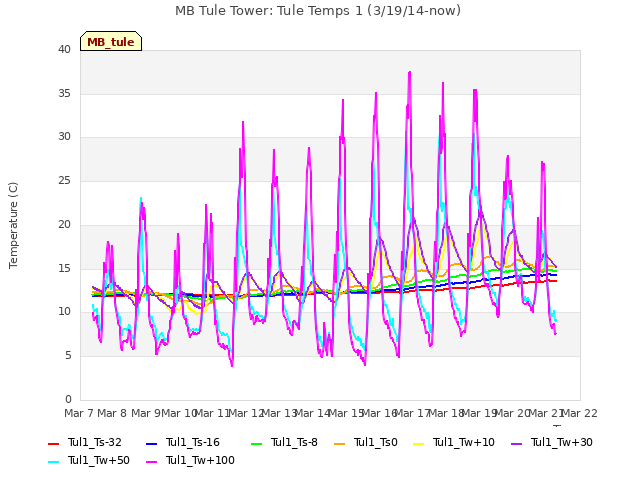This screenshot has width=640, height=480.
Task: Select the Tul1_Ts-8 legend label
Action: (294, 442)
